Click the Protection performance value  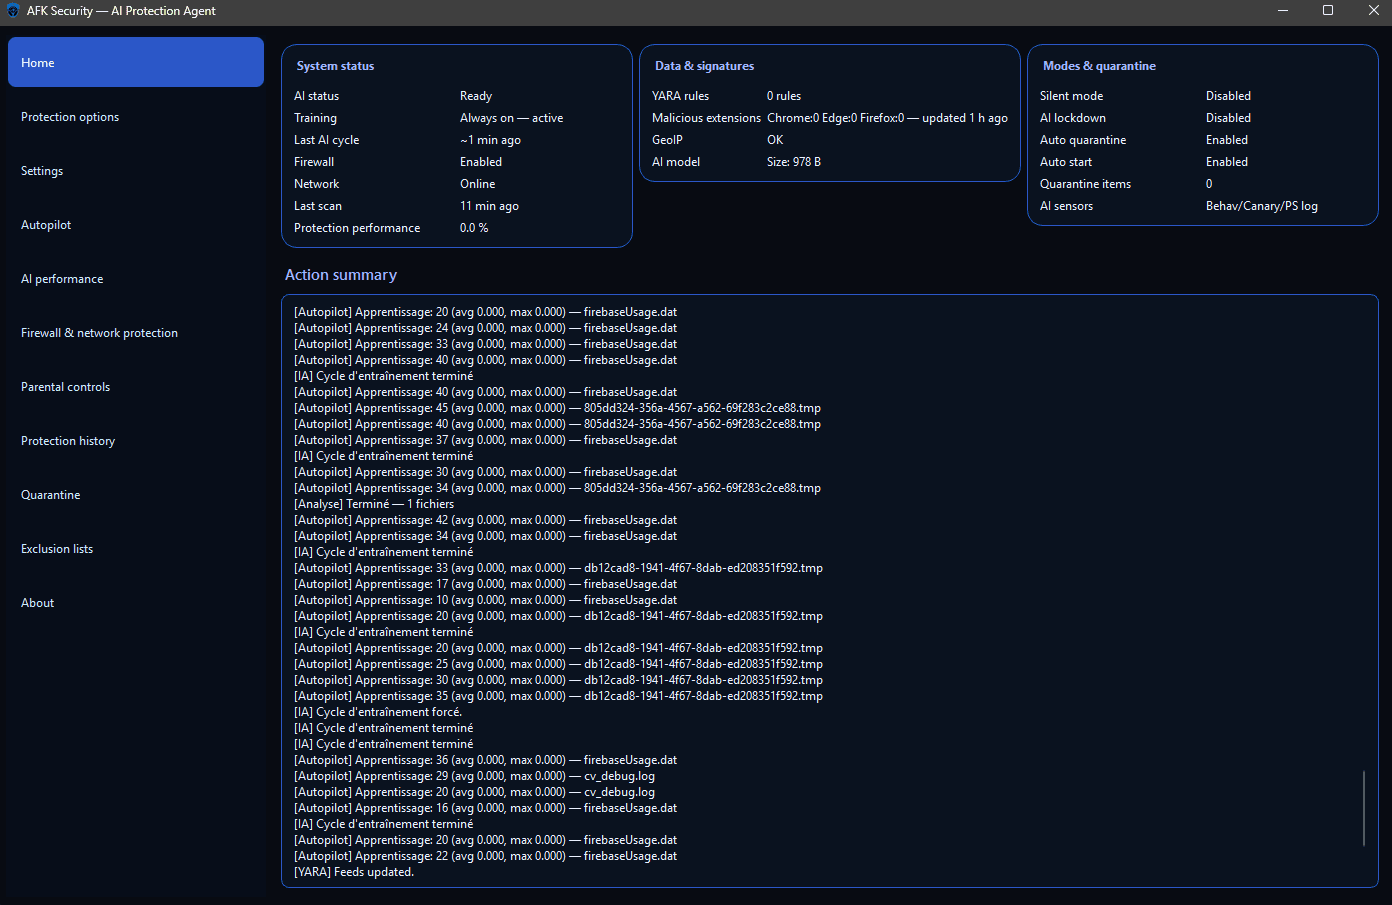click(x=473, y=227)
